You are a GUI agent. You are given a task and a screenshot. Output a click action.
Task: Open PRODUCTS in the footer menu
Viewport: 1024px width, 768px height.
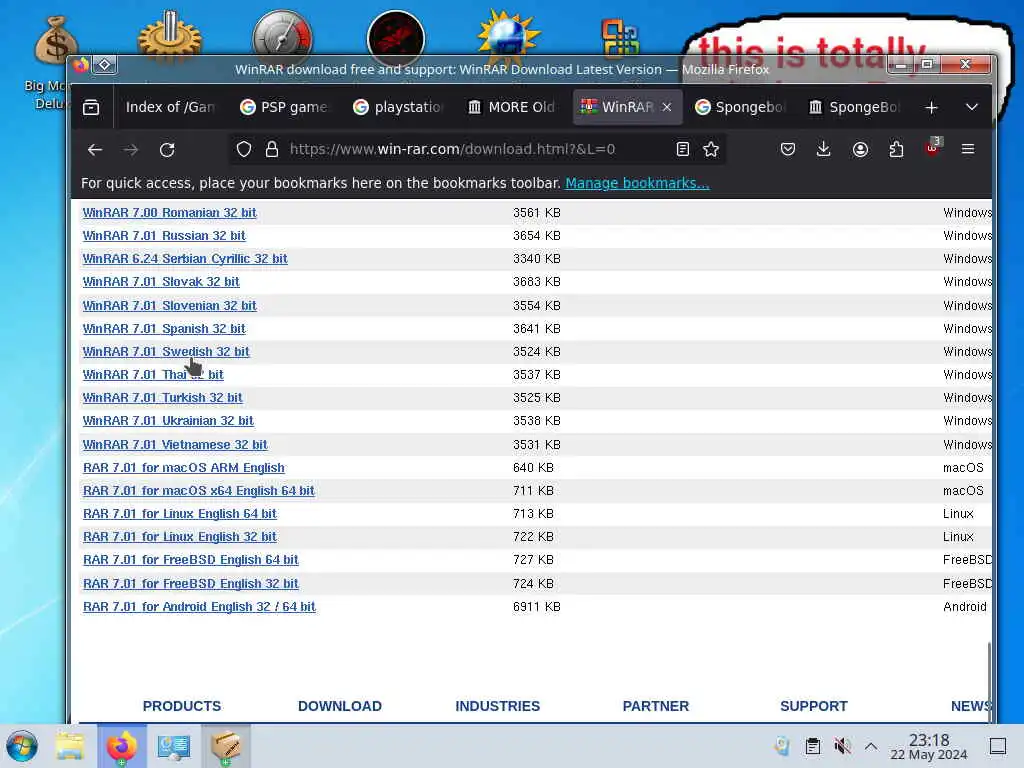(182, 706)
